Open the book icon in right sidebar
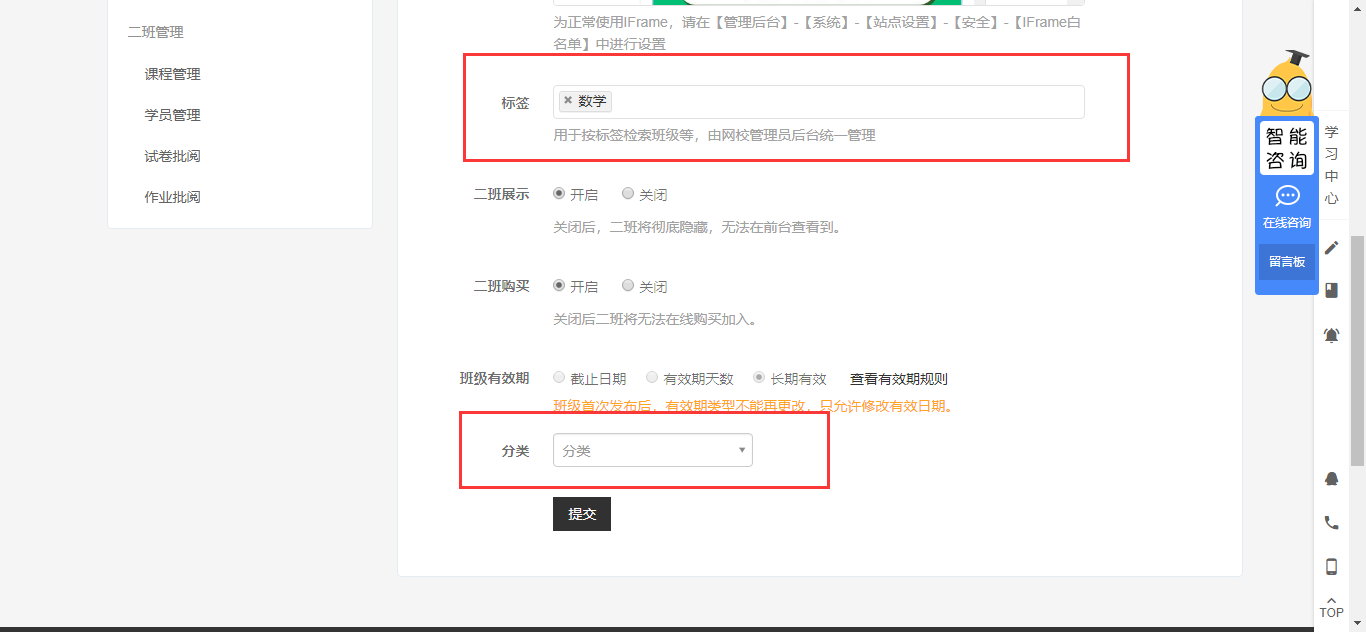The image size is (1366, 632). click(1331, 290)
